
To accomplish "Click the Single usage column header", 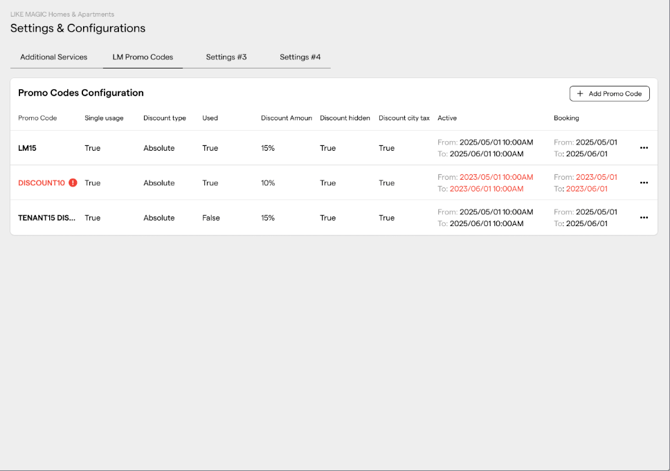I will point(104,118).
